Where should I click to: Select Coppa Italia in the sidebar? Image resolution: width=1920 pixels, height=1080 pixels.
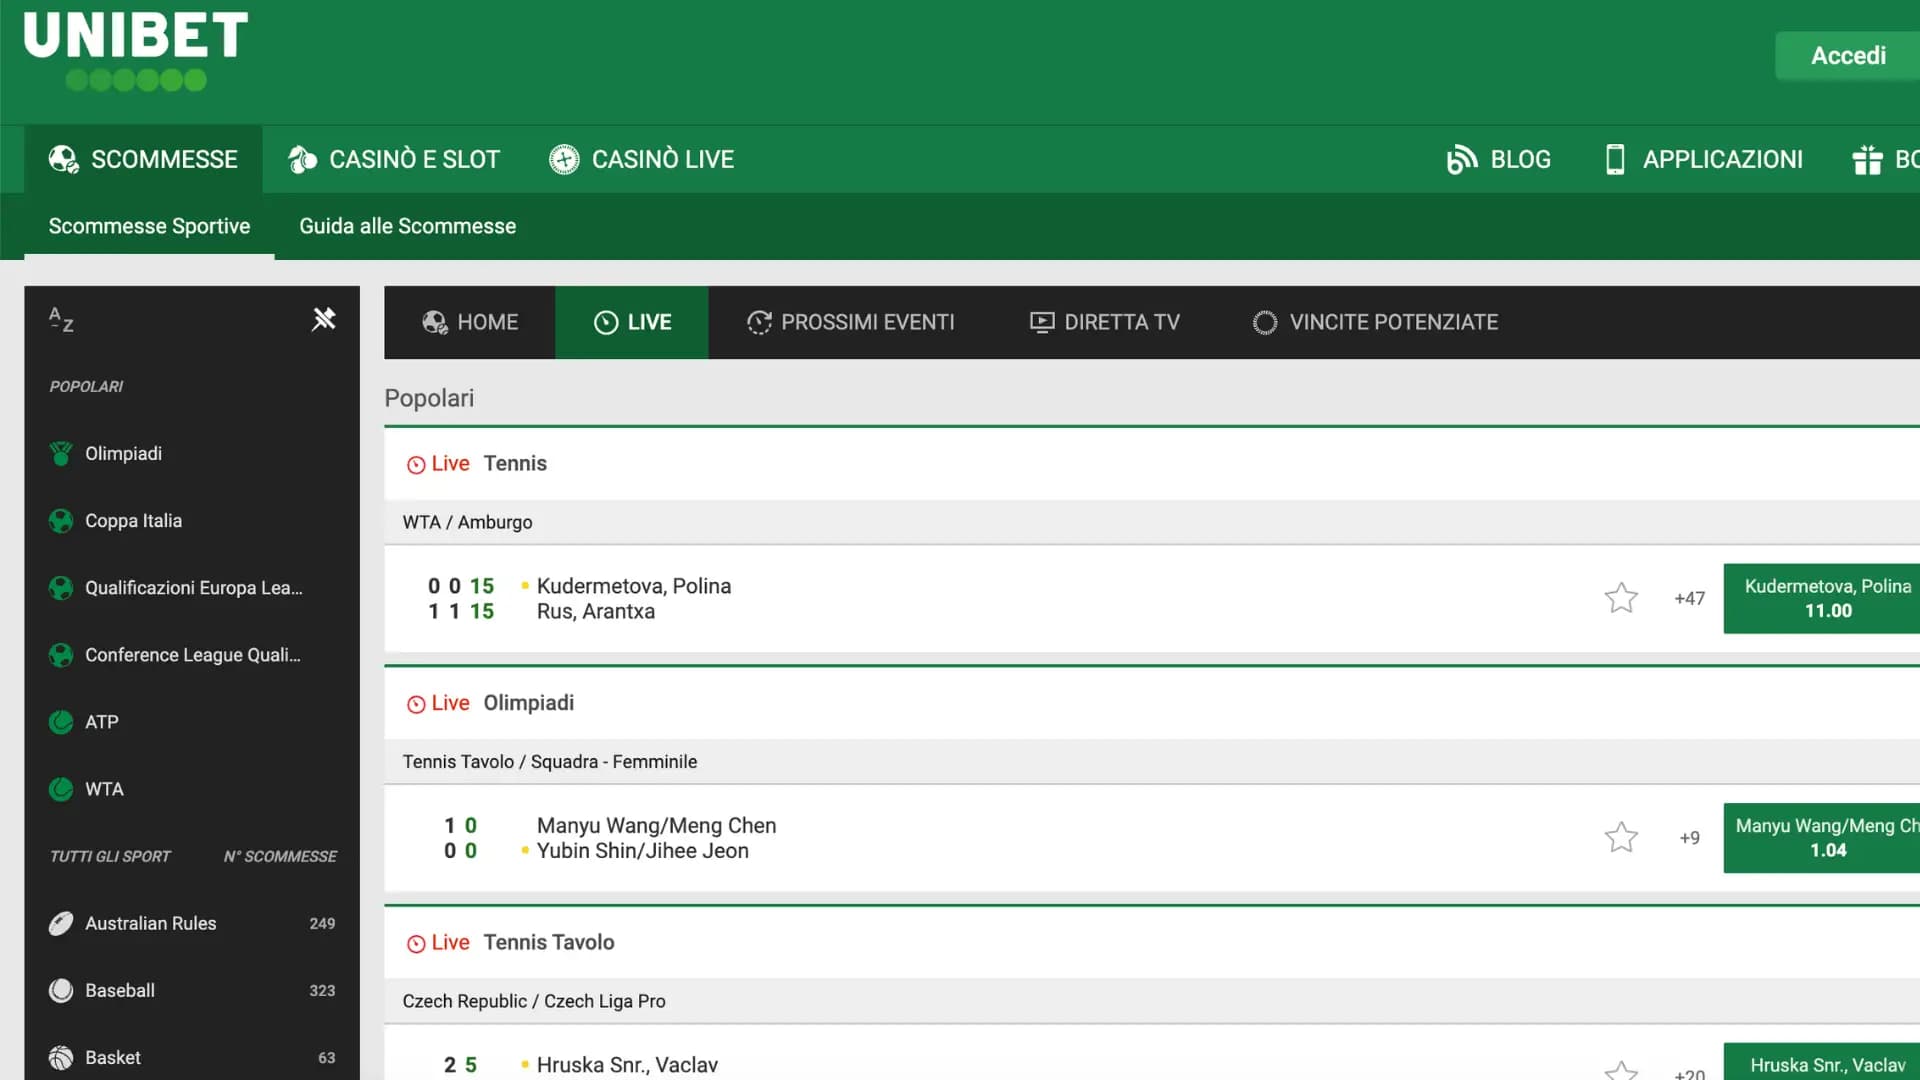(x=133, y=520)
